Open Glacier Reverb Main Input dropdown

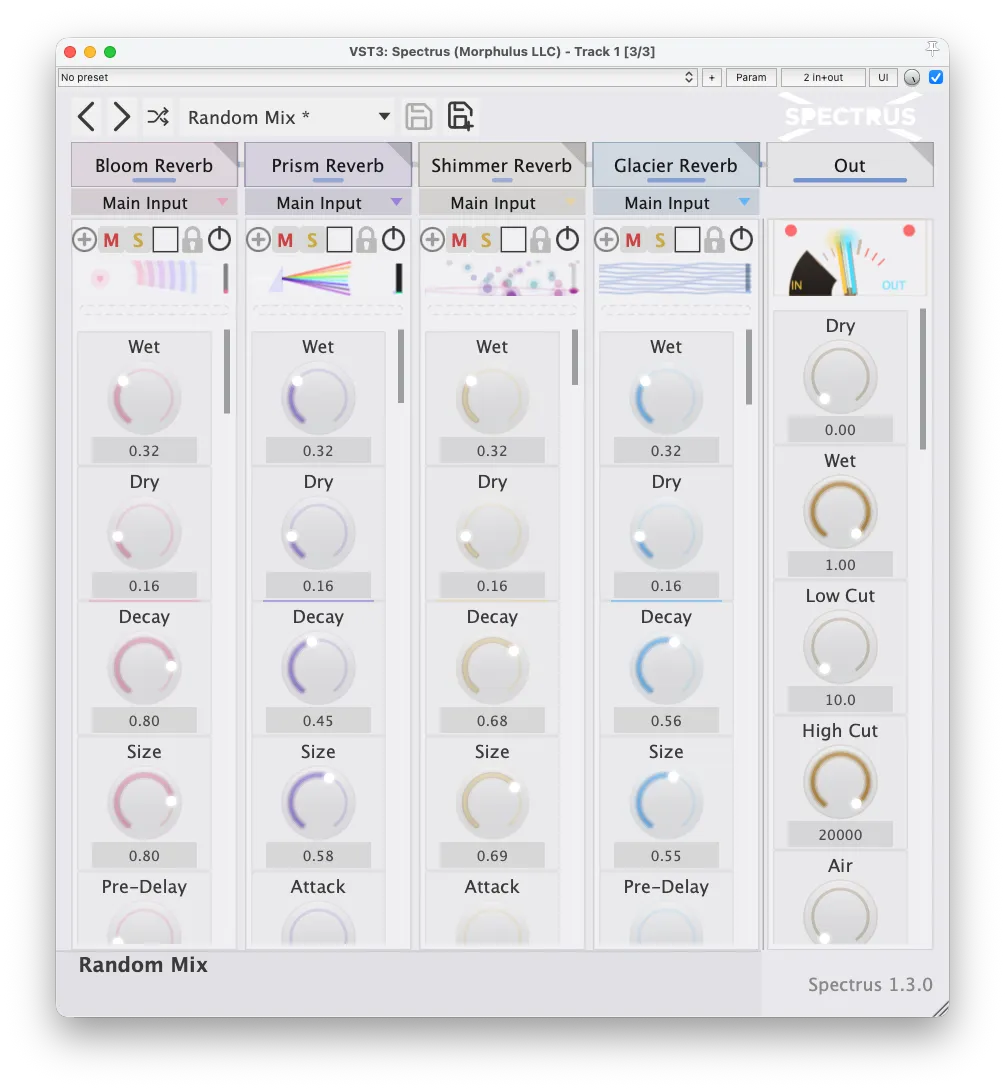pyautogui.click(x=676, y=202)
